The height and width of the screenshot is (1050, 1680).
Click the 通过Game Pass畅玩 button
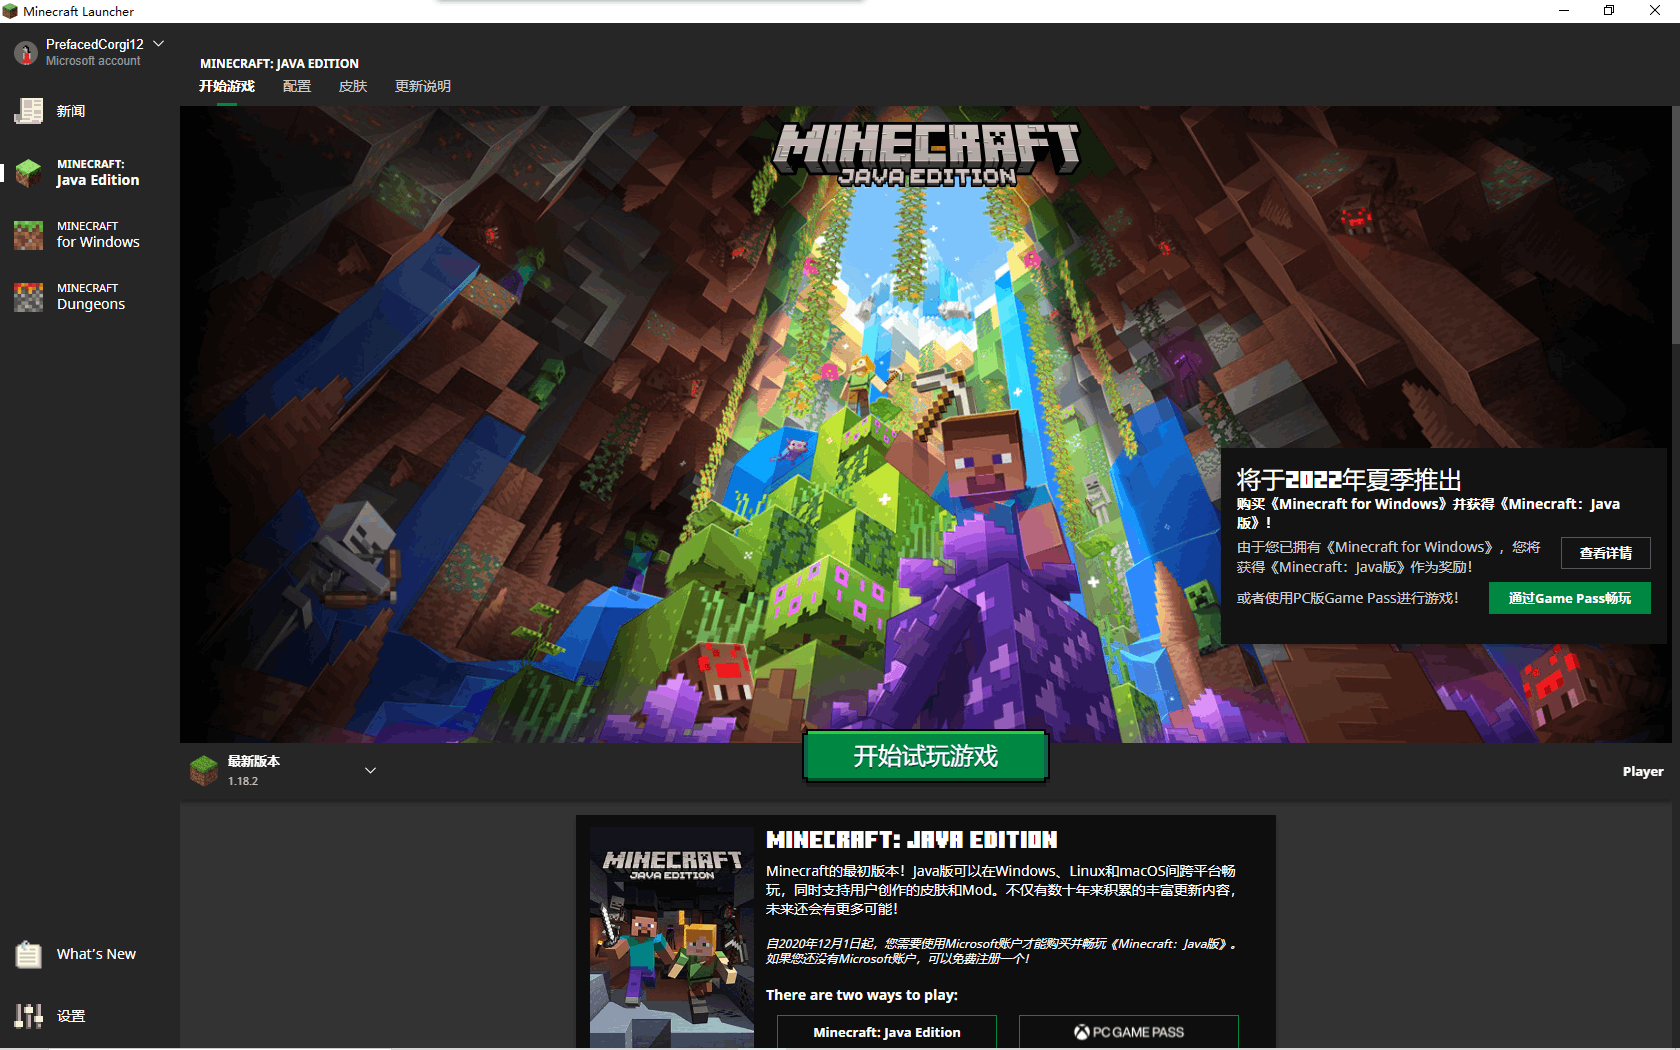1569,598
